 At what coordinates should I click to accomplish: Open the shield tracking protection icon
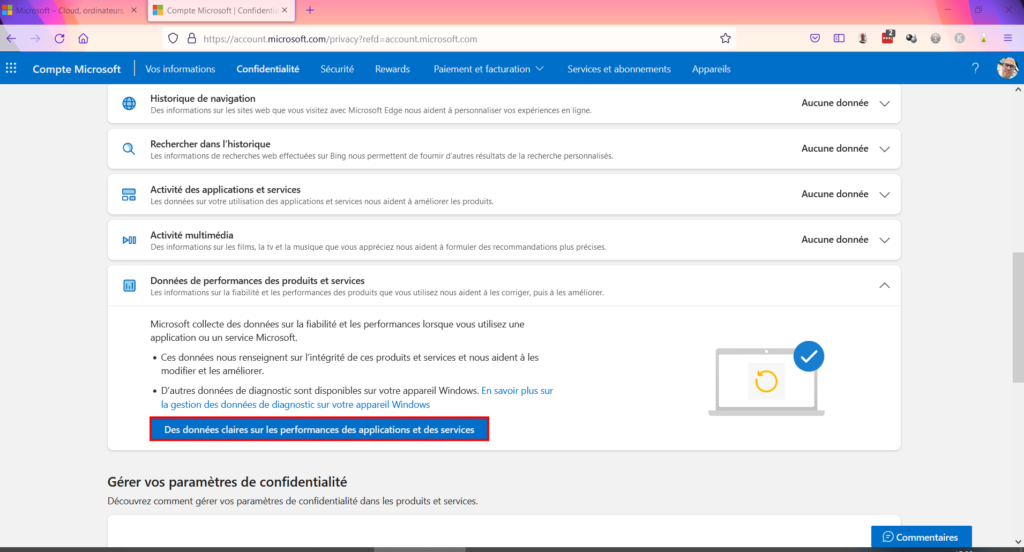[x=173, y=39]
